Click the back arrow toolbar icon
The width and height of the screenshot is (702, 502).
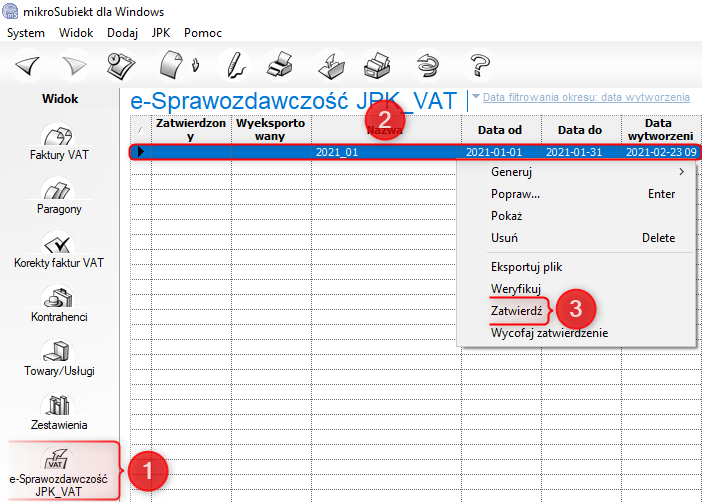click(28, 65)
